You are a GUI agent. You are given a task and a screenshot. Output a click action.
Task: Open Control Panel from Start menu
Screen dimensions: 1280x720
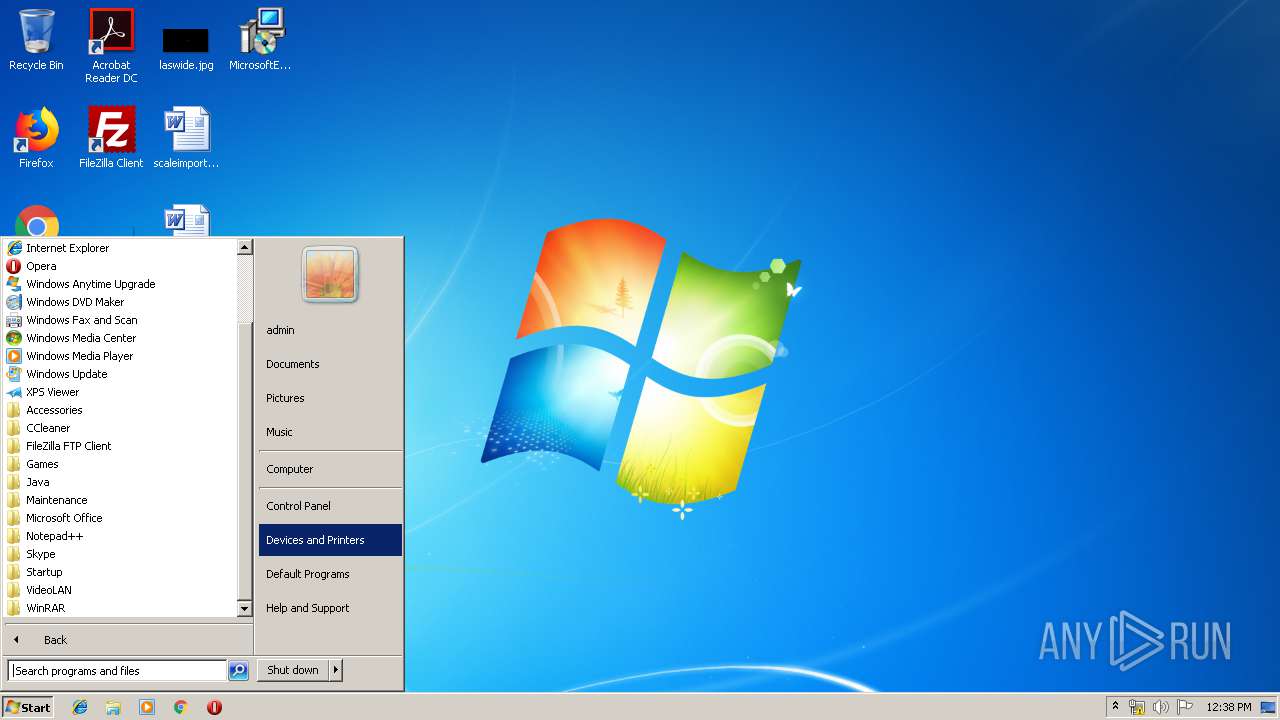(x=330, y=506)
